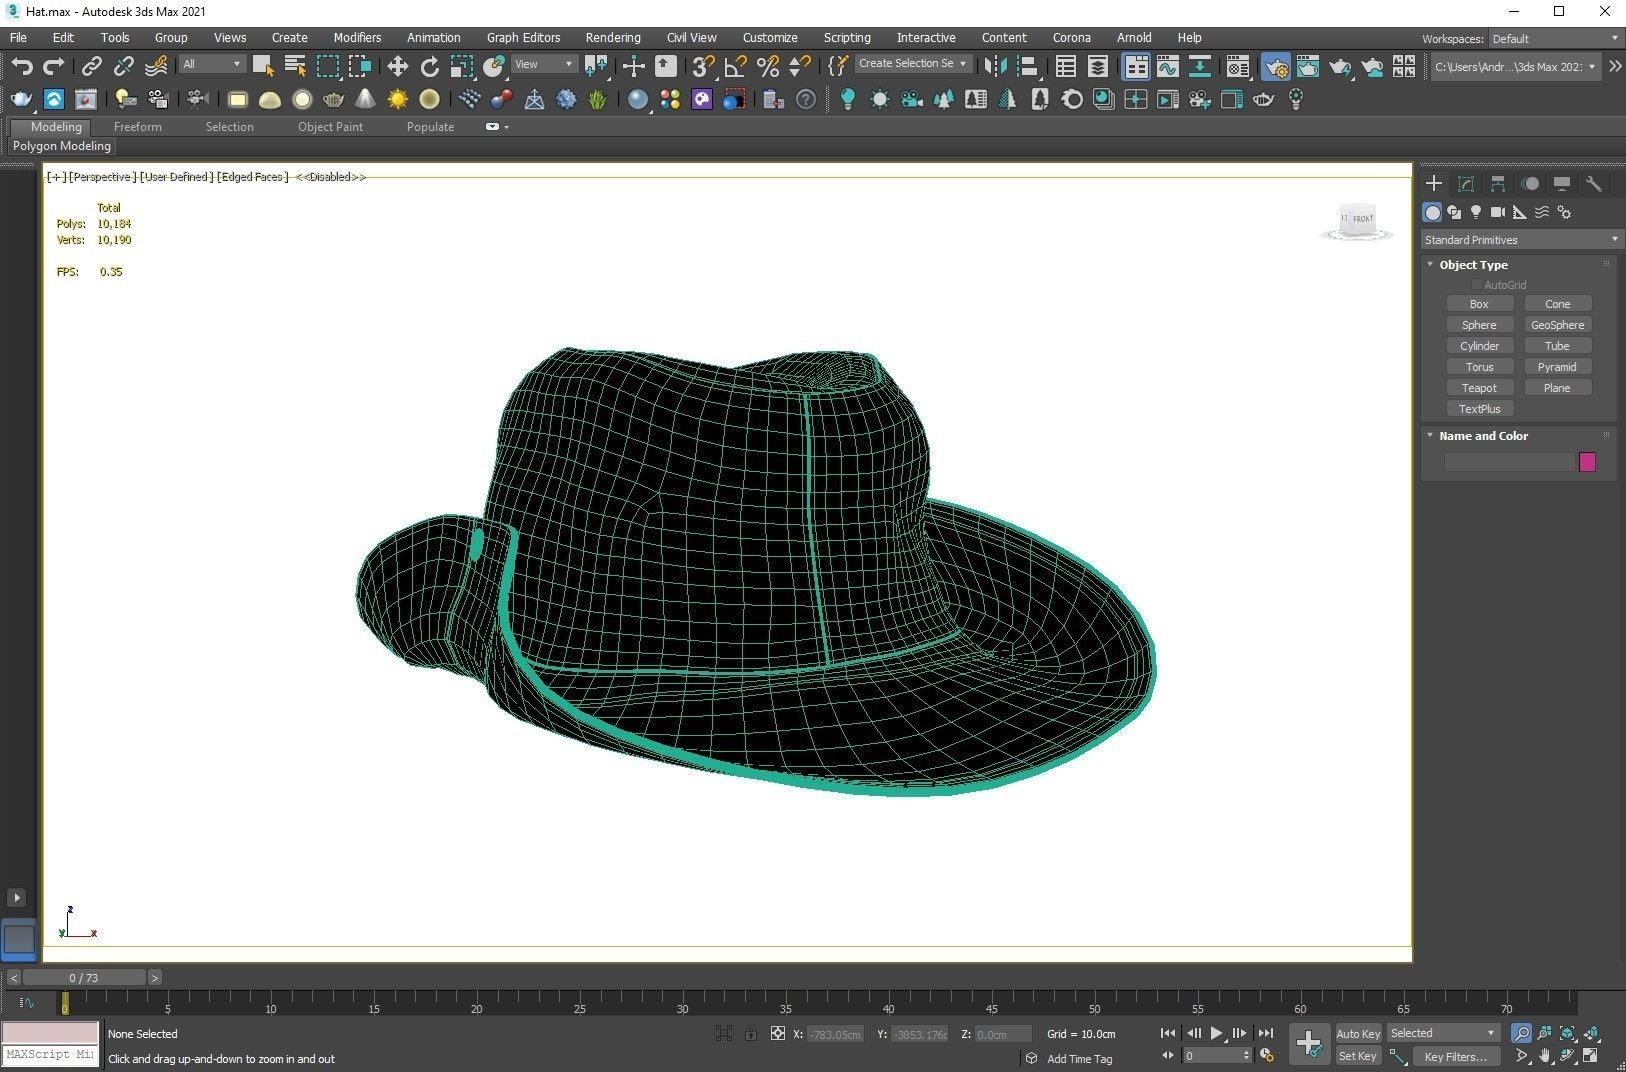Open the Standard Primitives category dropdown
1626x1072 pixels.
(x=1520, y=240)
